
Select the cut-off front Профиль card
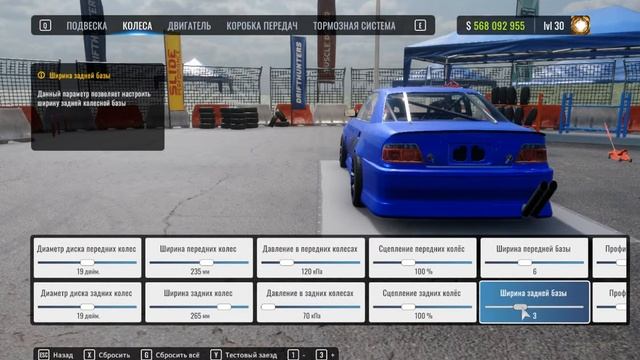(x=609, y=258)
